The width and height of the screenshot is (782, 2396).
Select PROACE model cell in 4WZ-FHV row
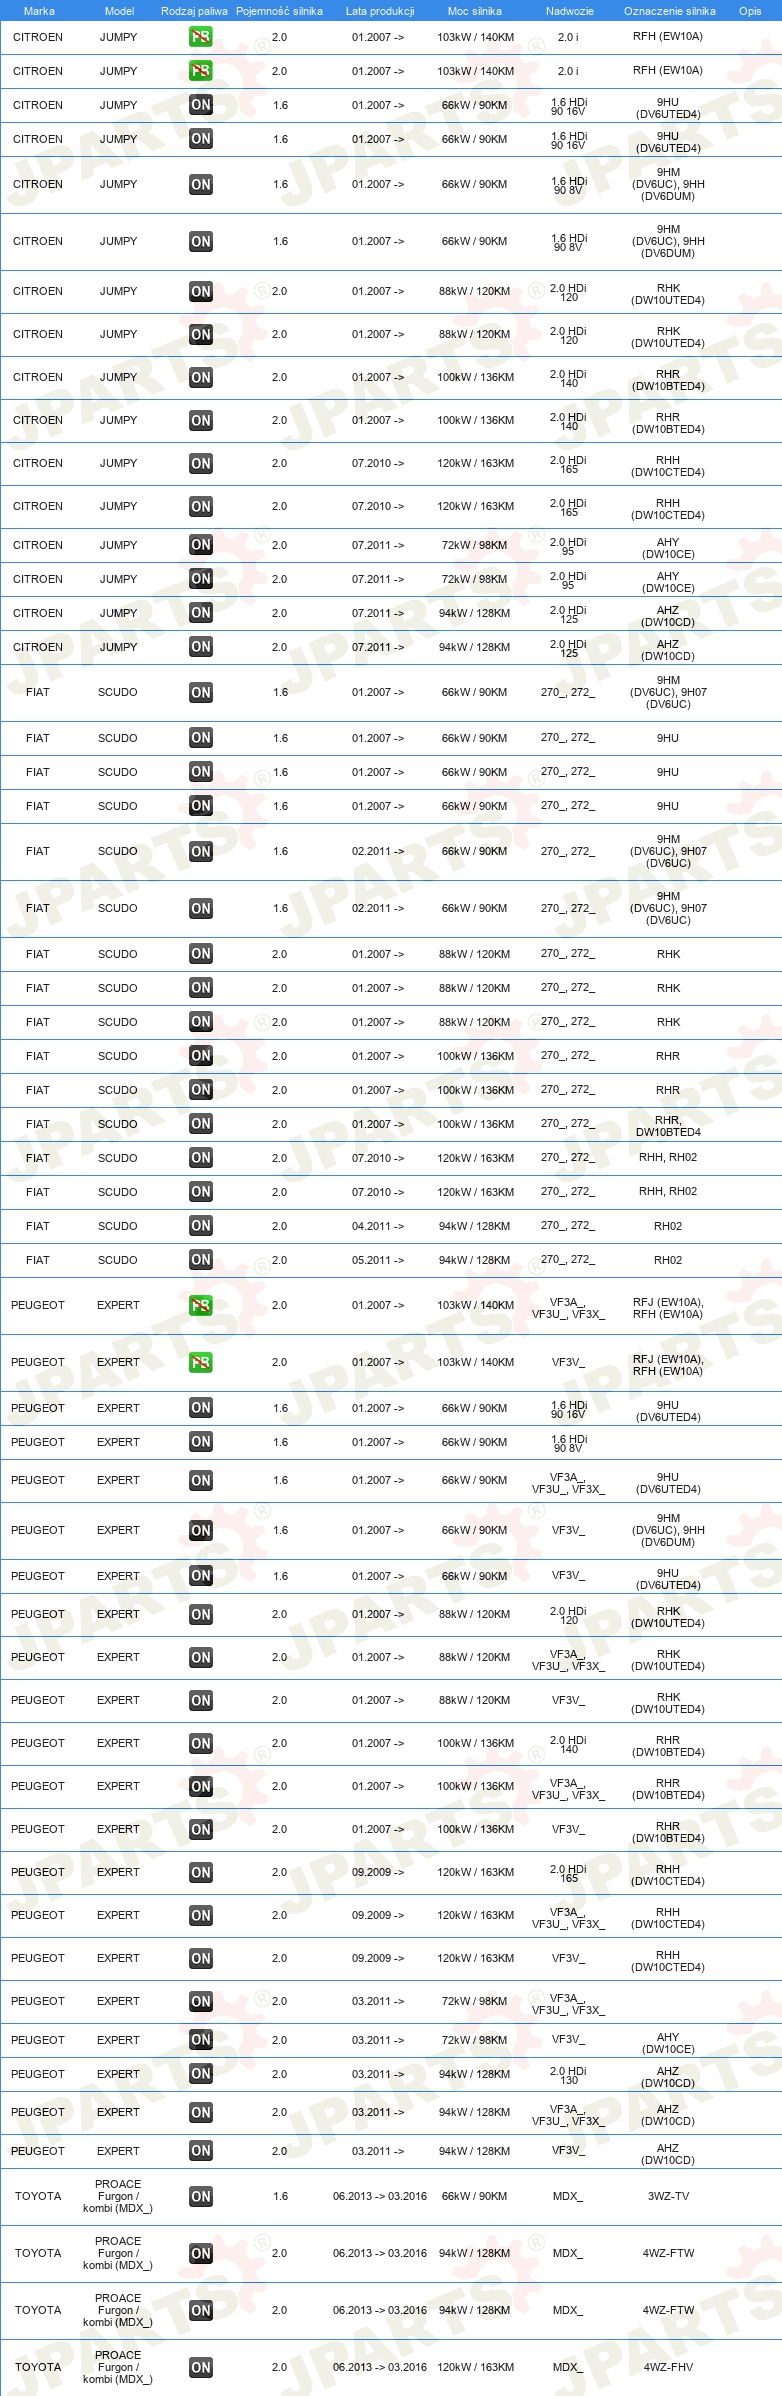coord(118,2367)
